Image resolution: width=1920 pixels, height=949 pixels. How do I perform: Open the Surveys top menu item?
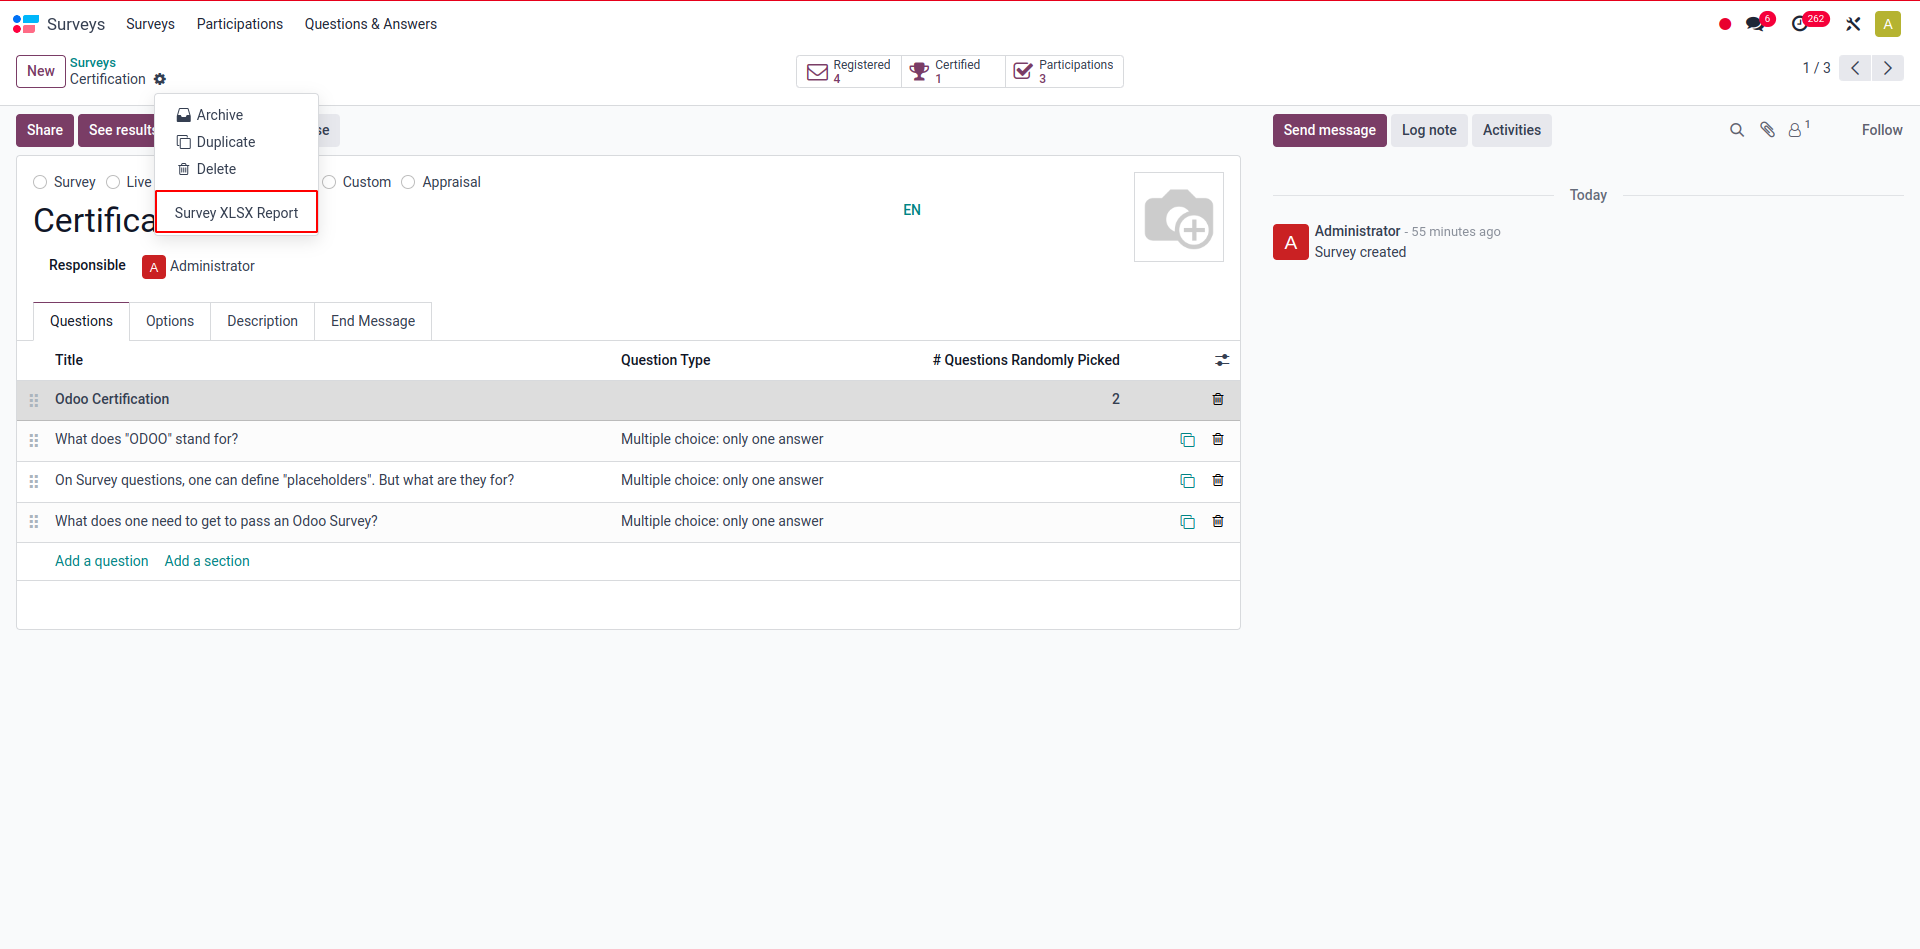point(150,24)
